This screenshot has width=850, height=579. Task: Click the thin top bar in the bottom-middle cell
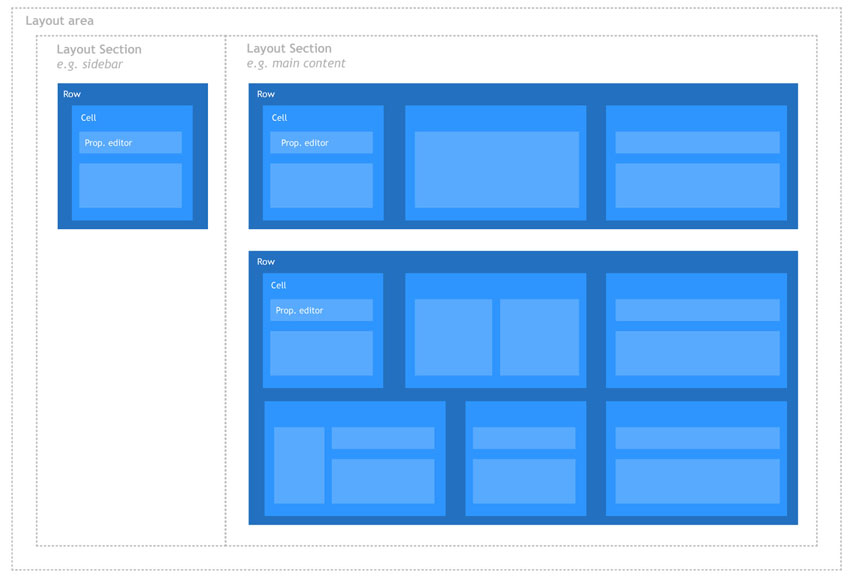tap(524, 438)
